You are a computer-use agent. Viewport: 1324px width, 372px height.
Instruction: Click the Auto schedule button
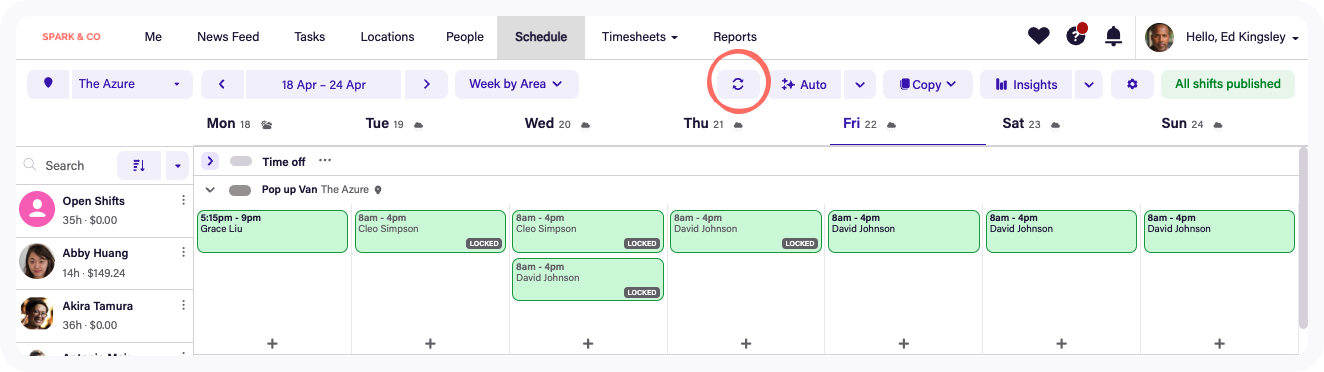coord(805,84)
